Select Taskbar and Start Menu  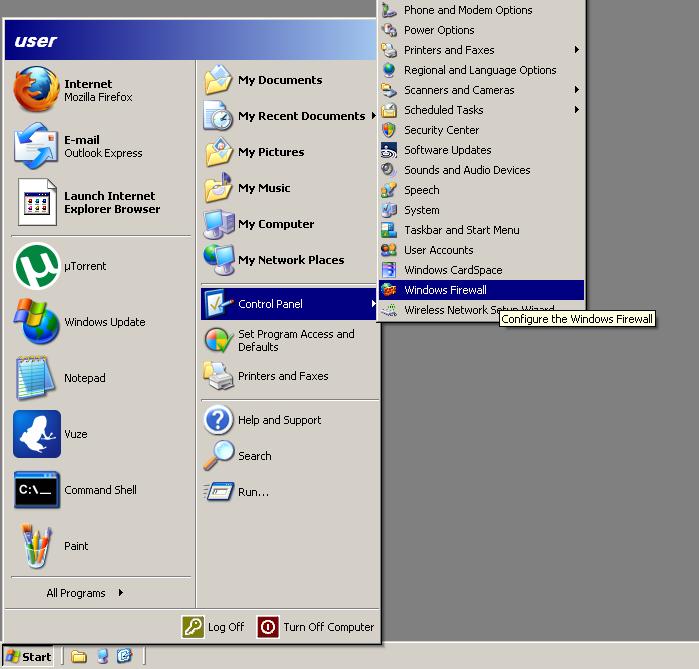coord(481,230)
